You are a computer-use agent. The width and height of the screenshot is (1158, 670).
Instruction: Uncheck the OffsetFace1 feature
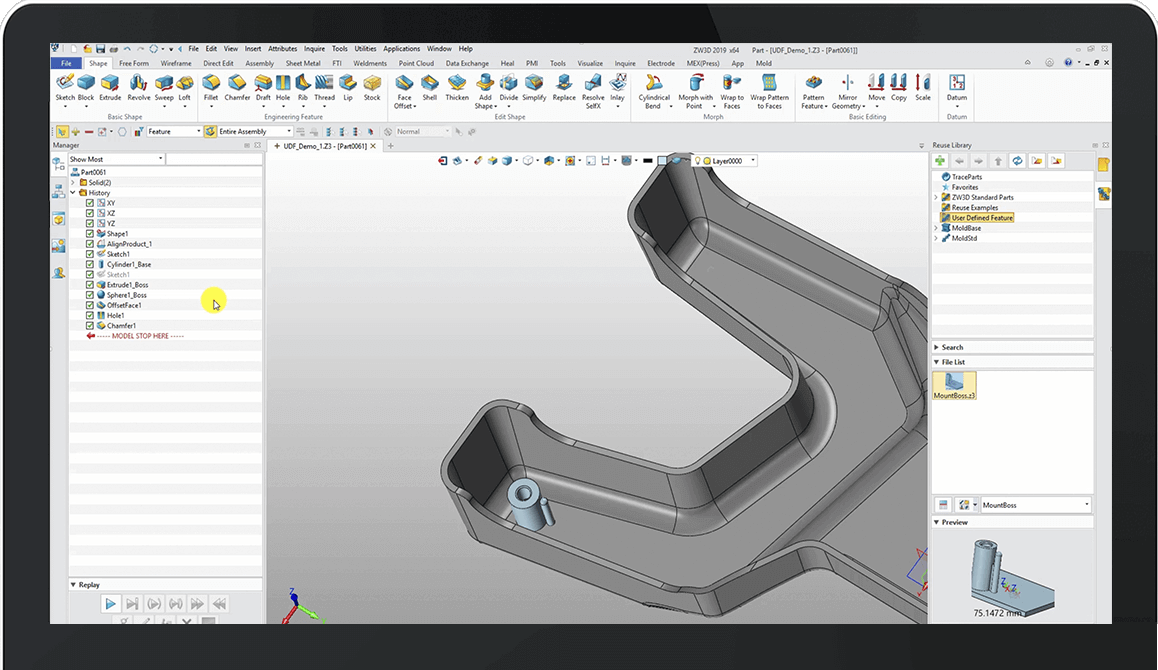point(90,306)
